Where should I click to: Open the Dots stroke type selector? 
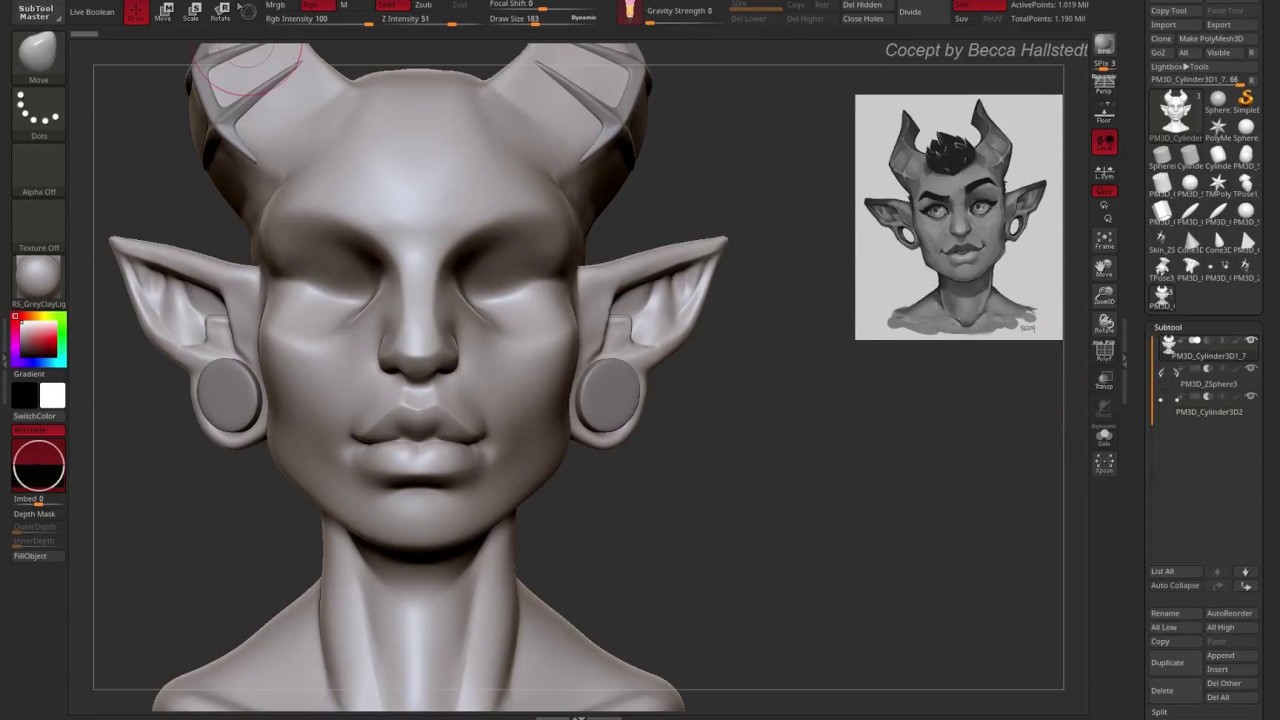(38, 115)
